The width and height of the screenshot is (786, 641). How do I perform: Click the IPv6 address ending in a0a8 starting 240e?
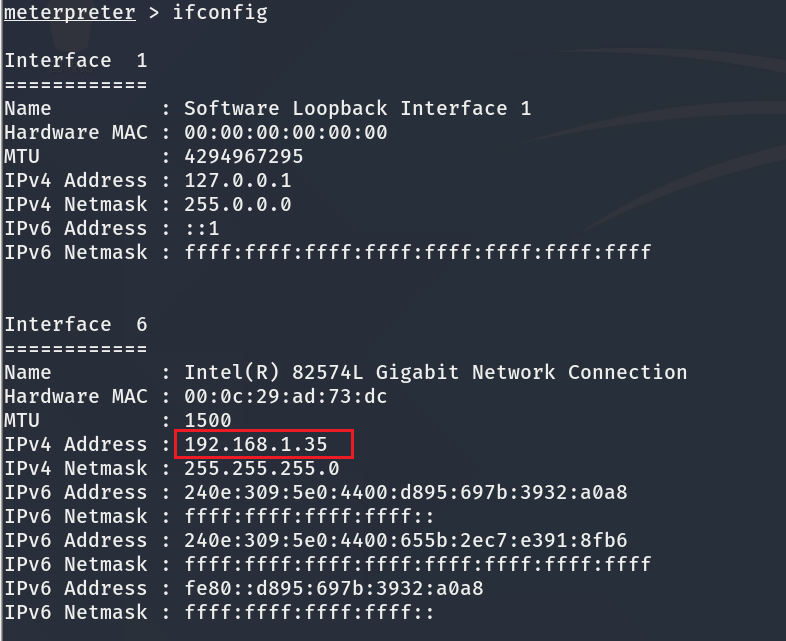click(x=405, y=492)
